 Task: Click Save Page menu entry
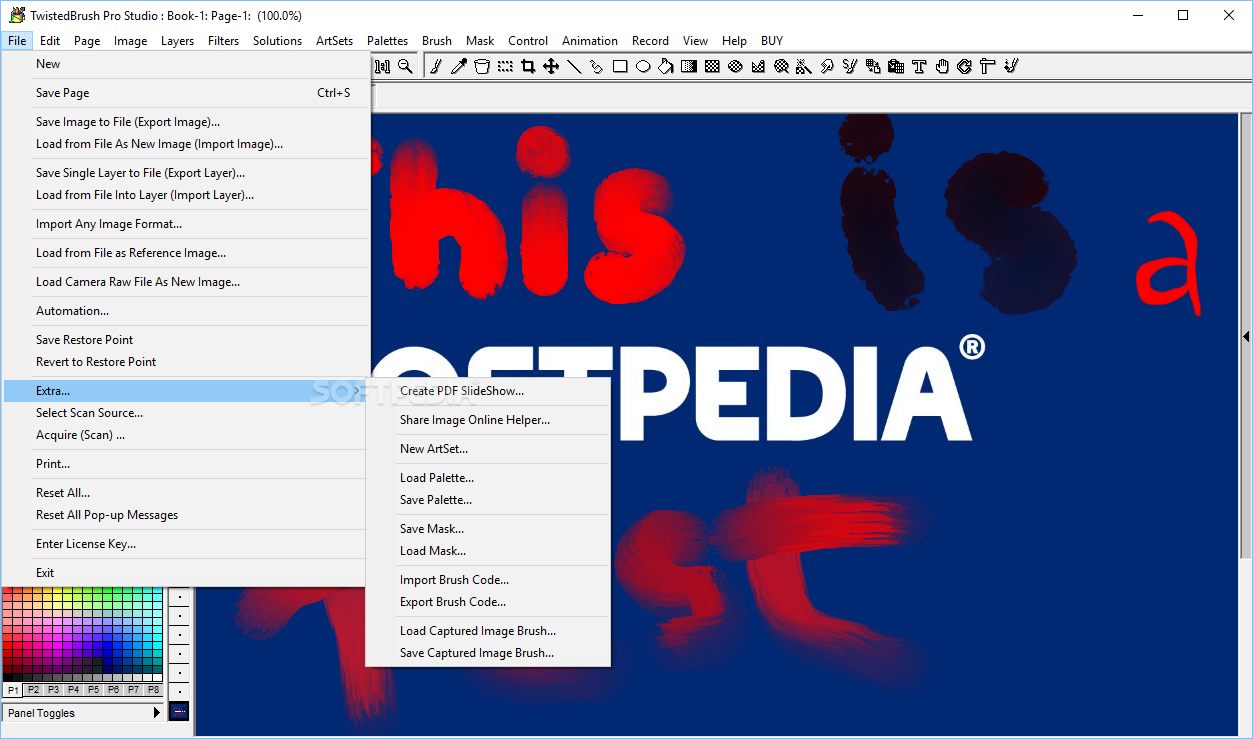click(x=187, y=93)
